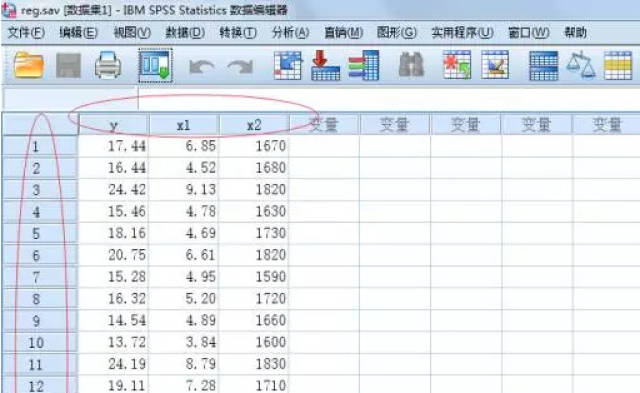Screen dimensions: 640x393
Task: Click the cell with value 15.28
Action: pyautogui.click(x=113, y=277)
